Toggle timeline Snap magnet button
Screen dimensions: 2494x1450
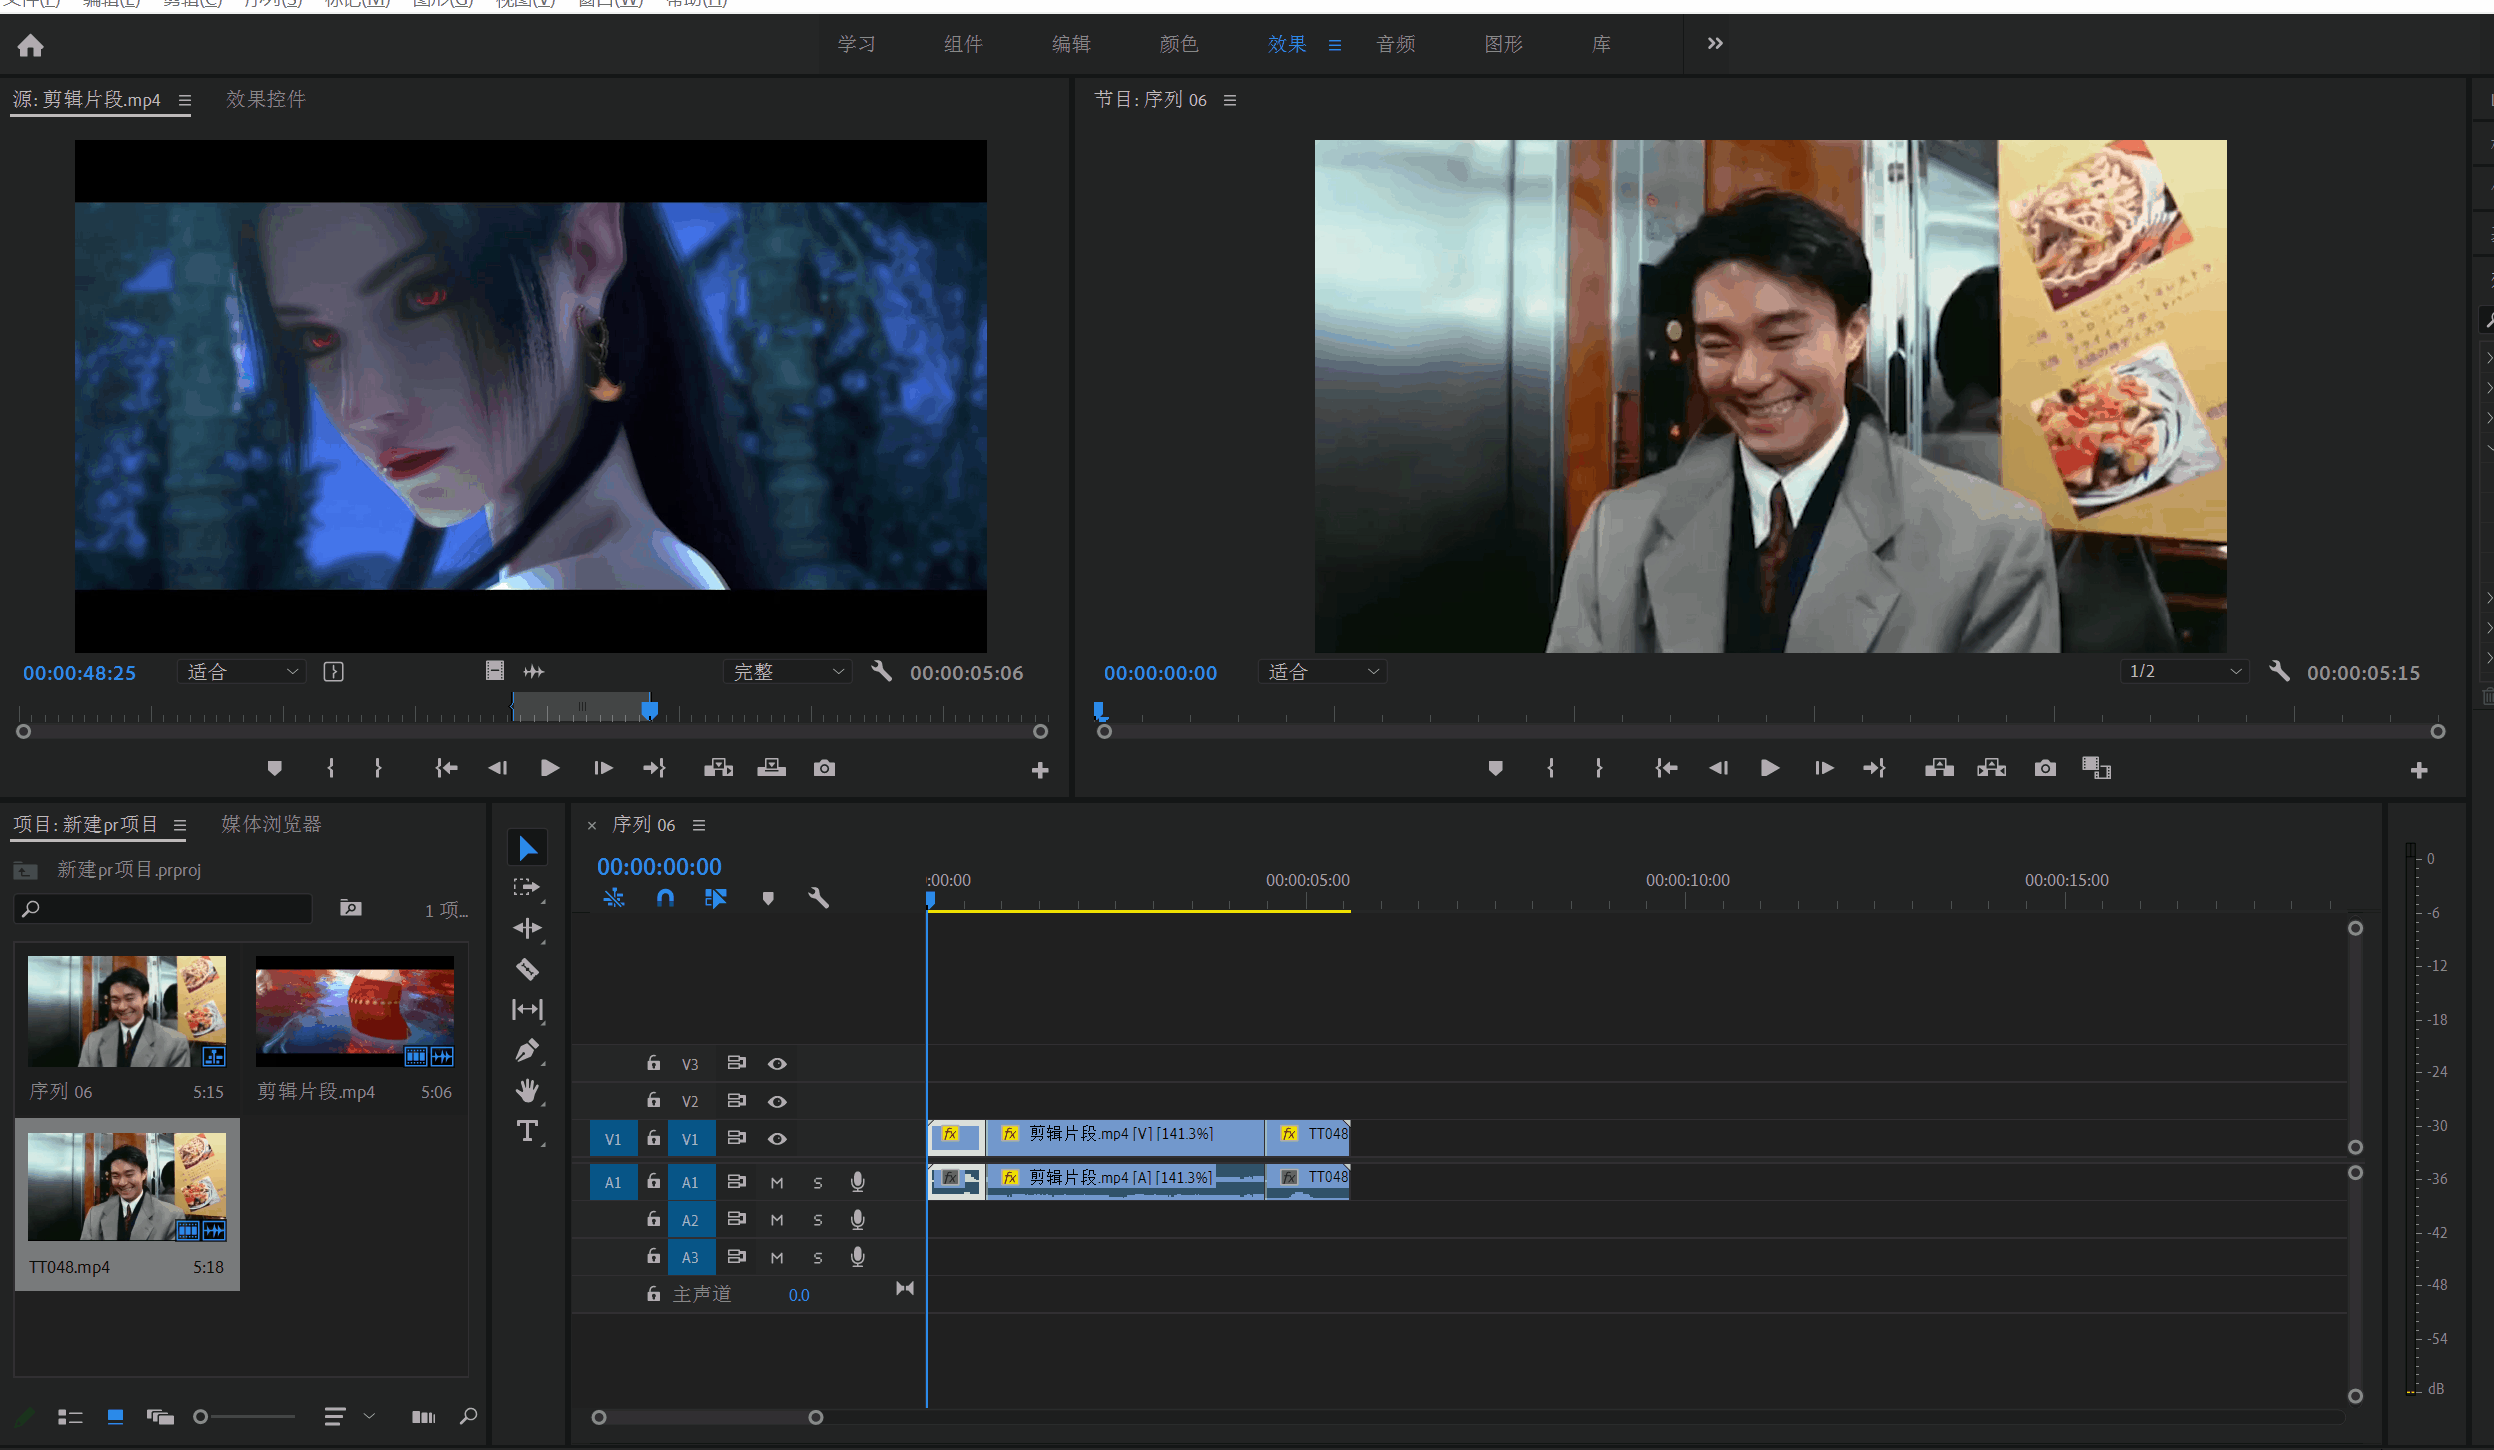click(665, 898)
